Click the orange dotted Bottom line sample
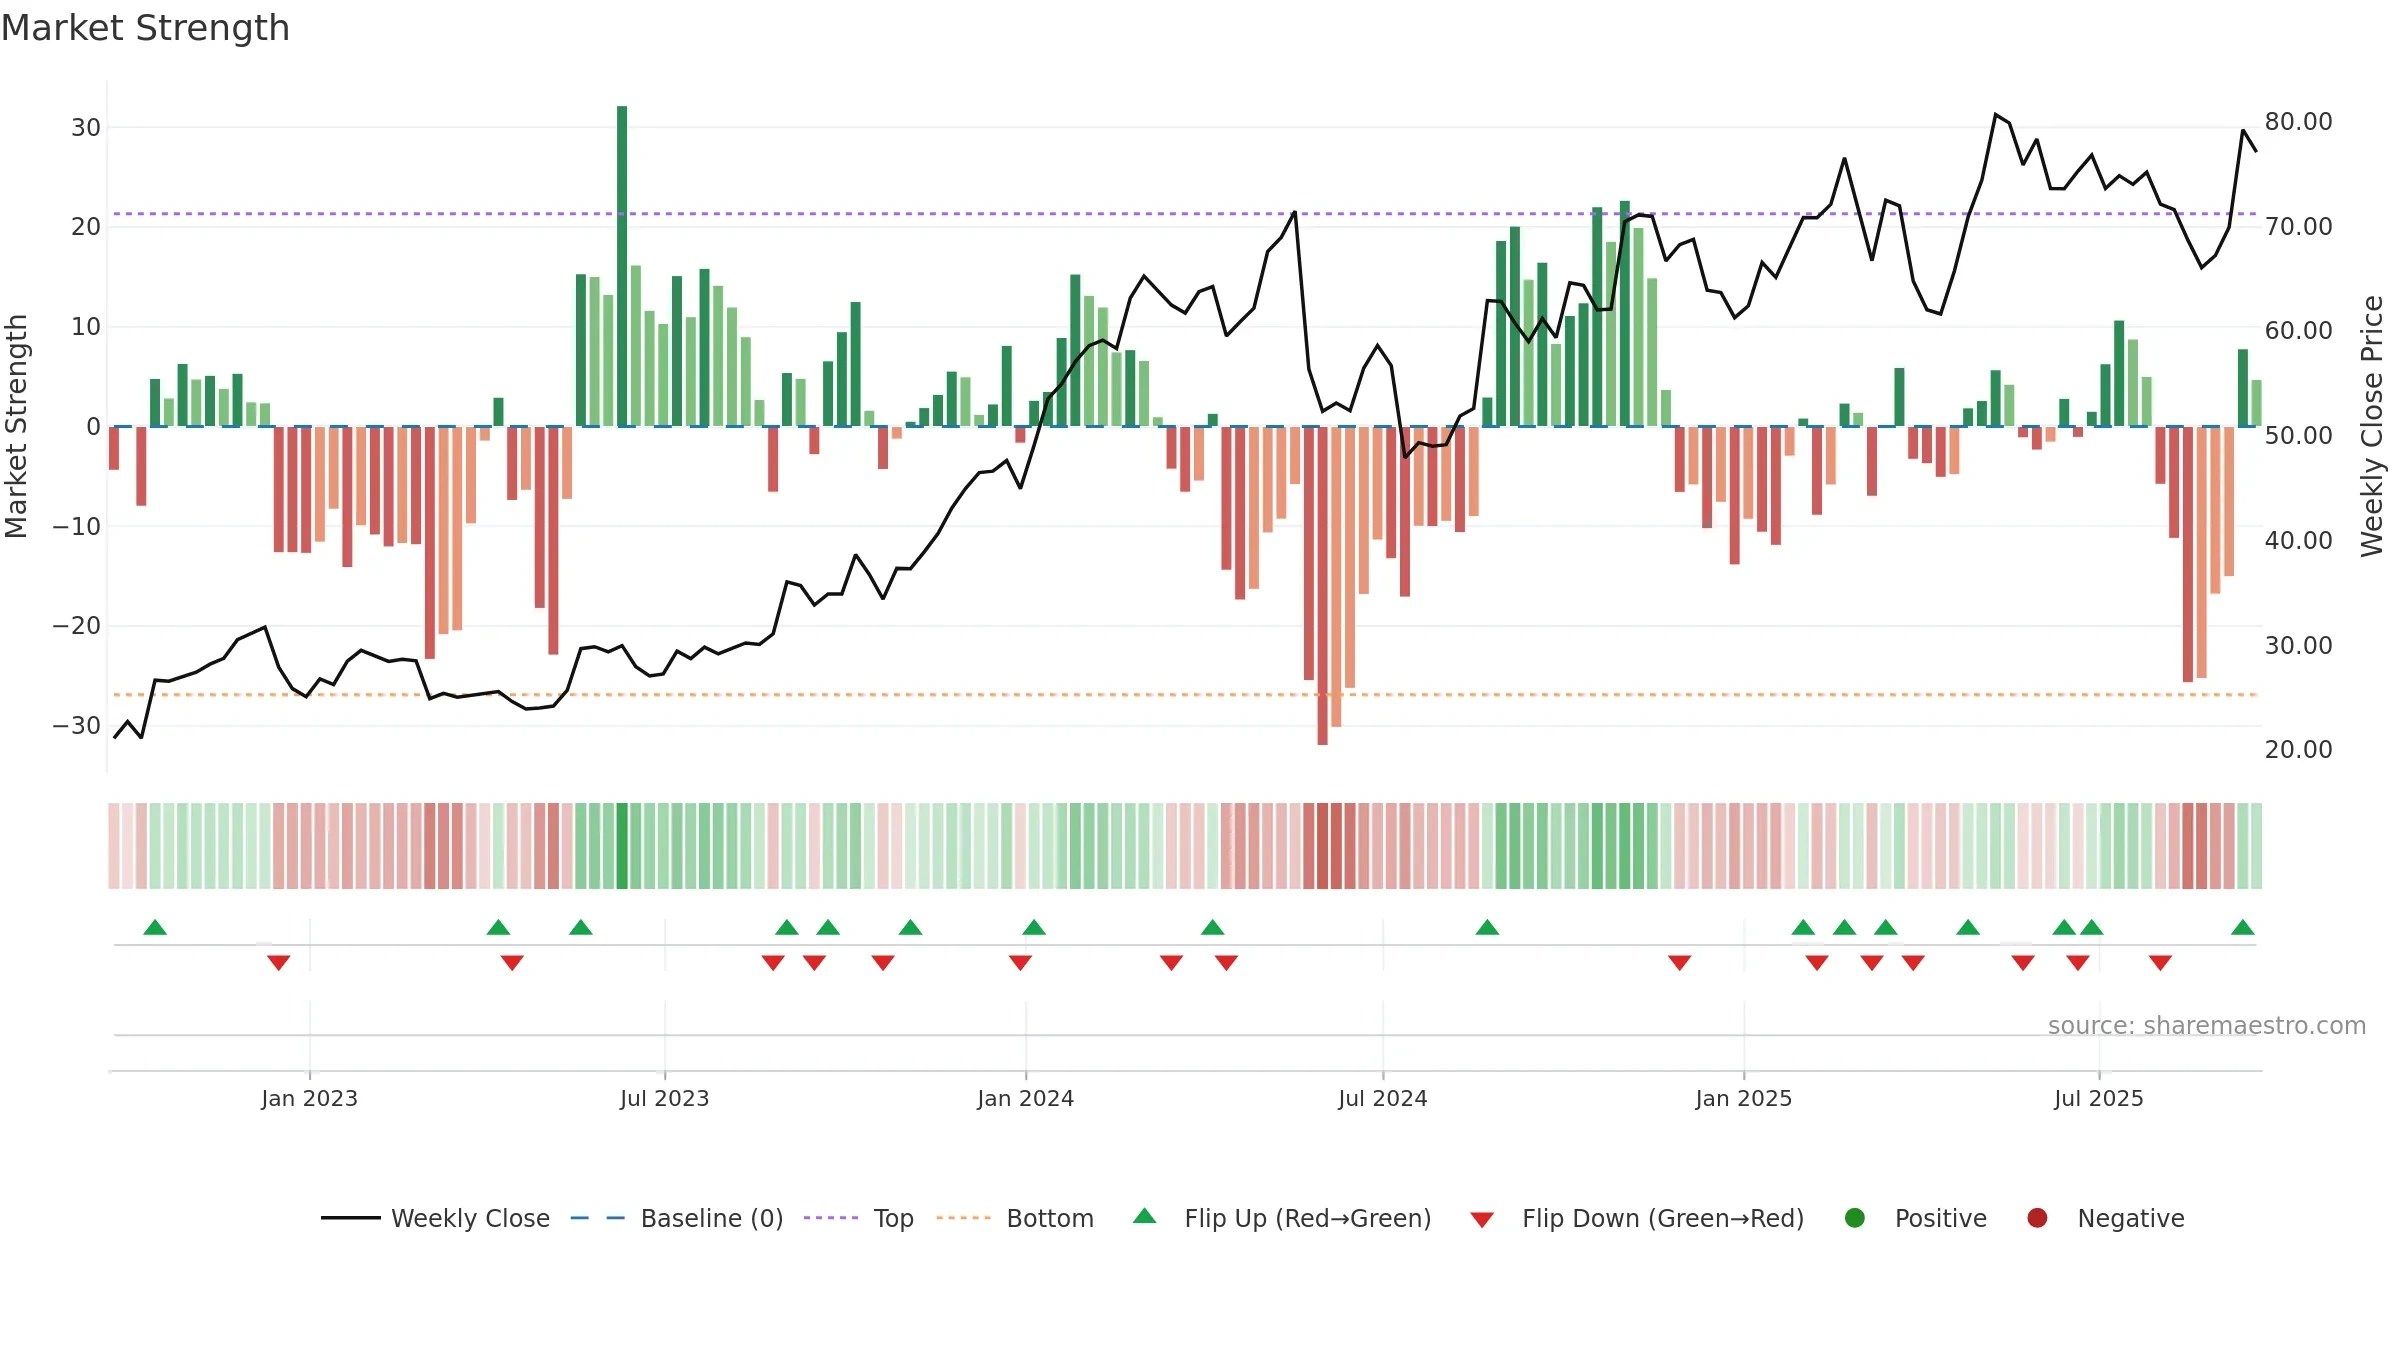The image size is (2400, 1350). click(x=964, y=1218)
